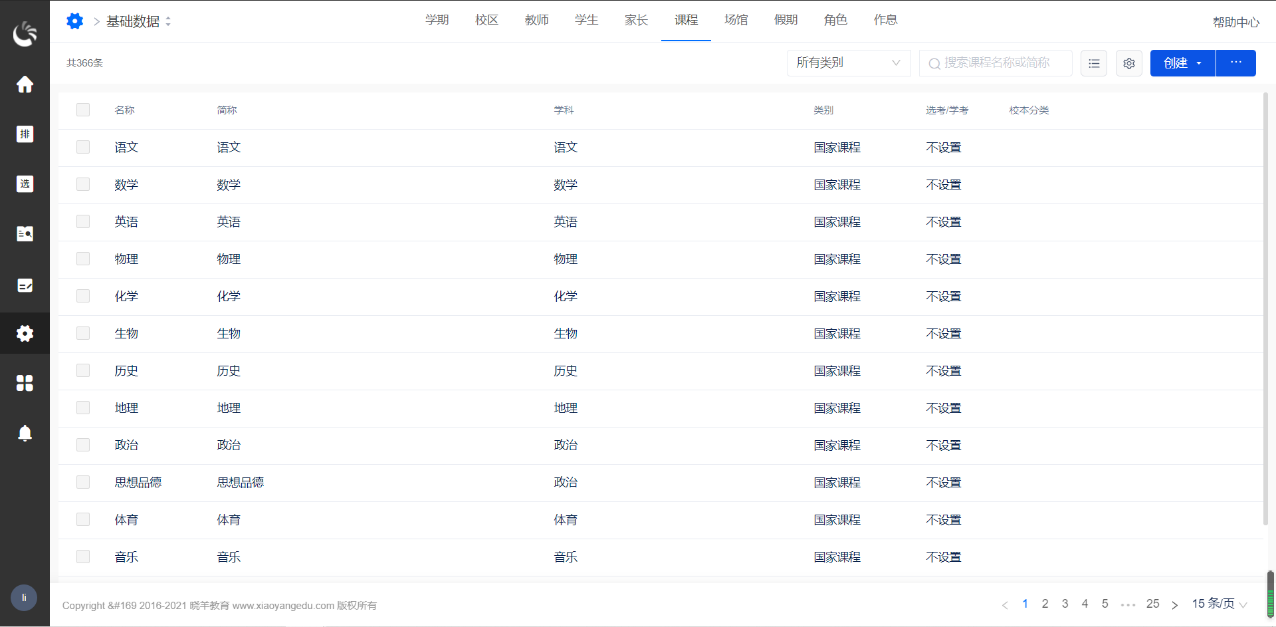Click the 化学 course name link
Image resolution: width=1276 pixels, height=627 pixels.
(127, 295)
